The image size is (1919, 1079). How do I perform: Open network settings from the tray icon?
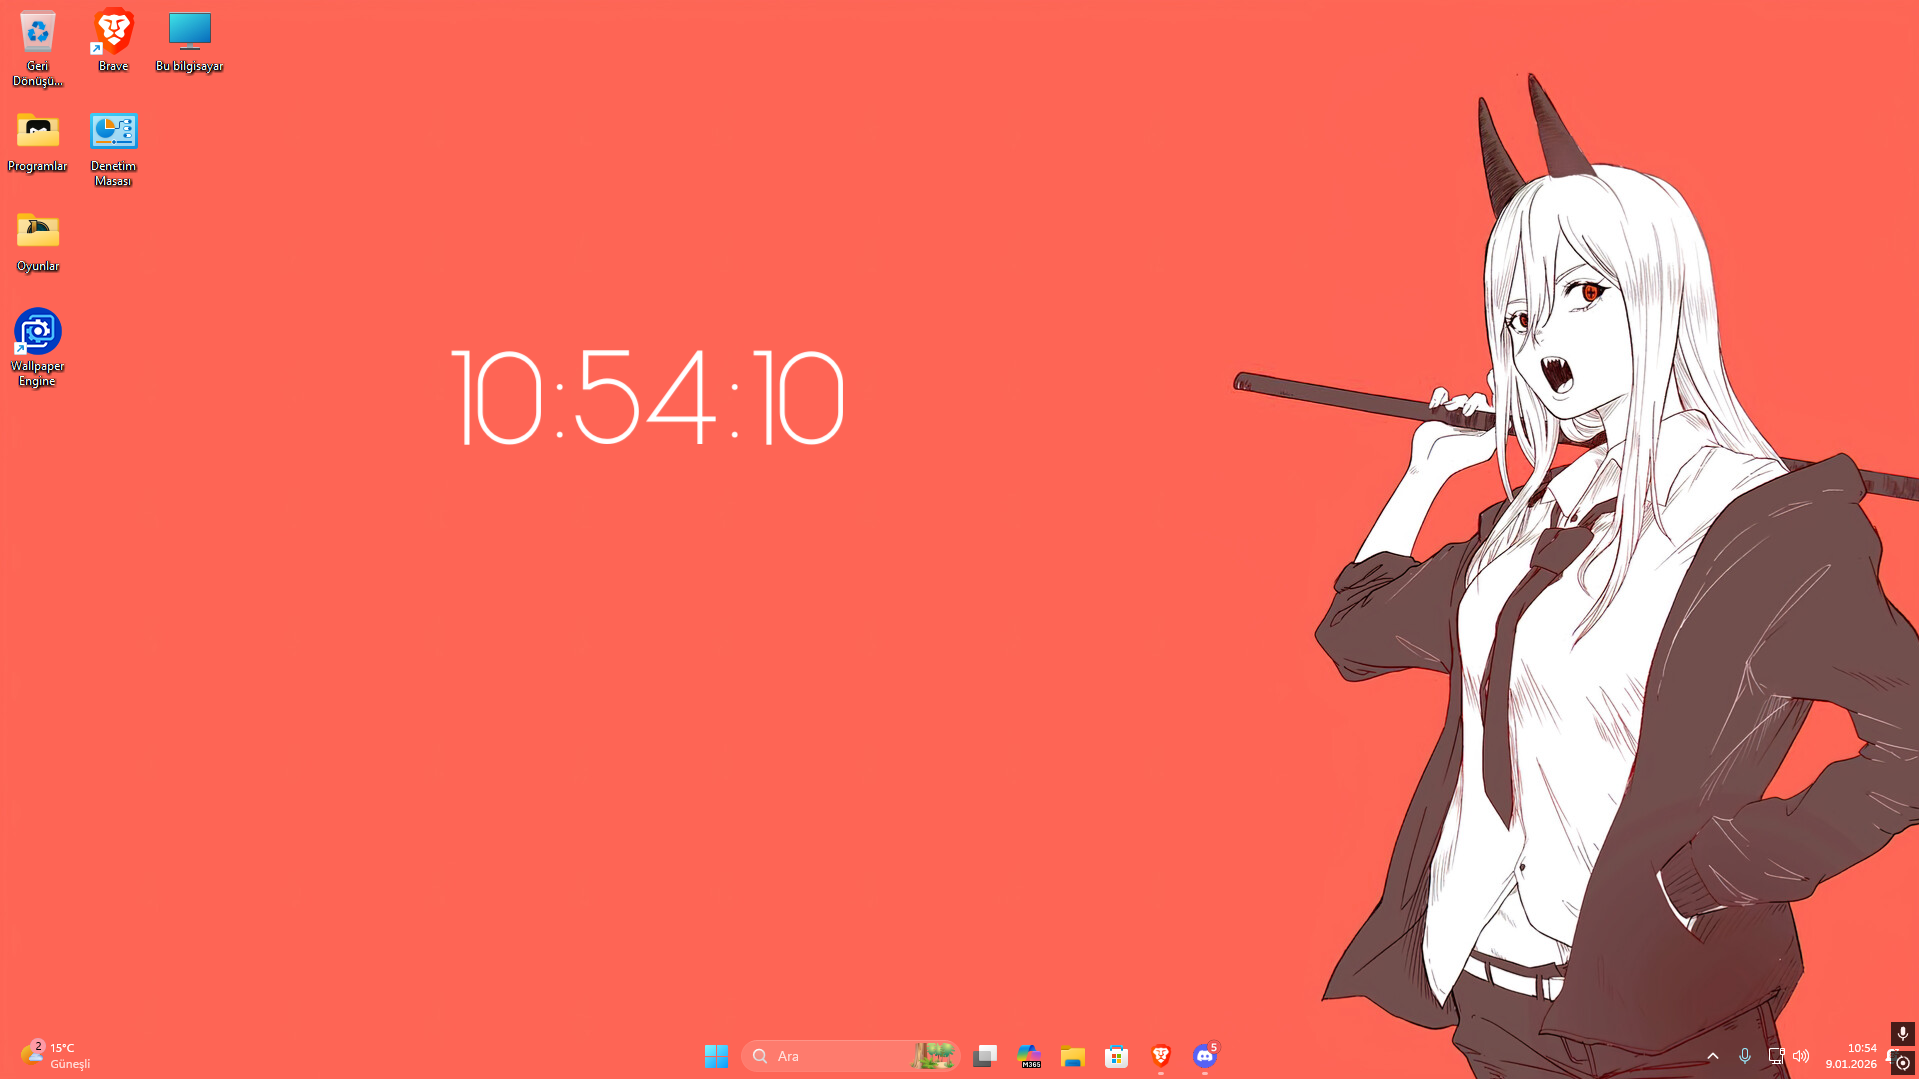(1776, 1056)
